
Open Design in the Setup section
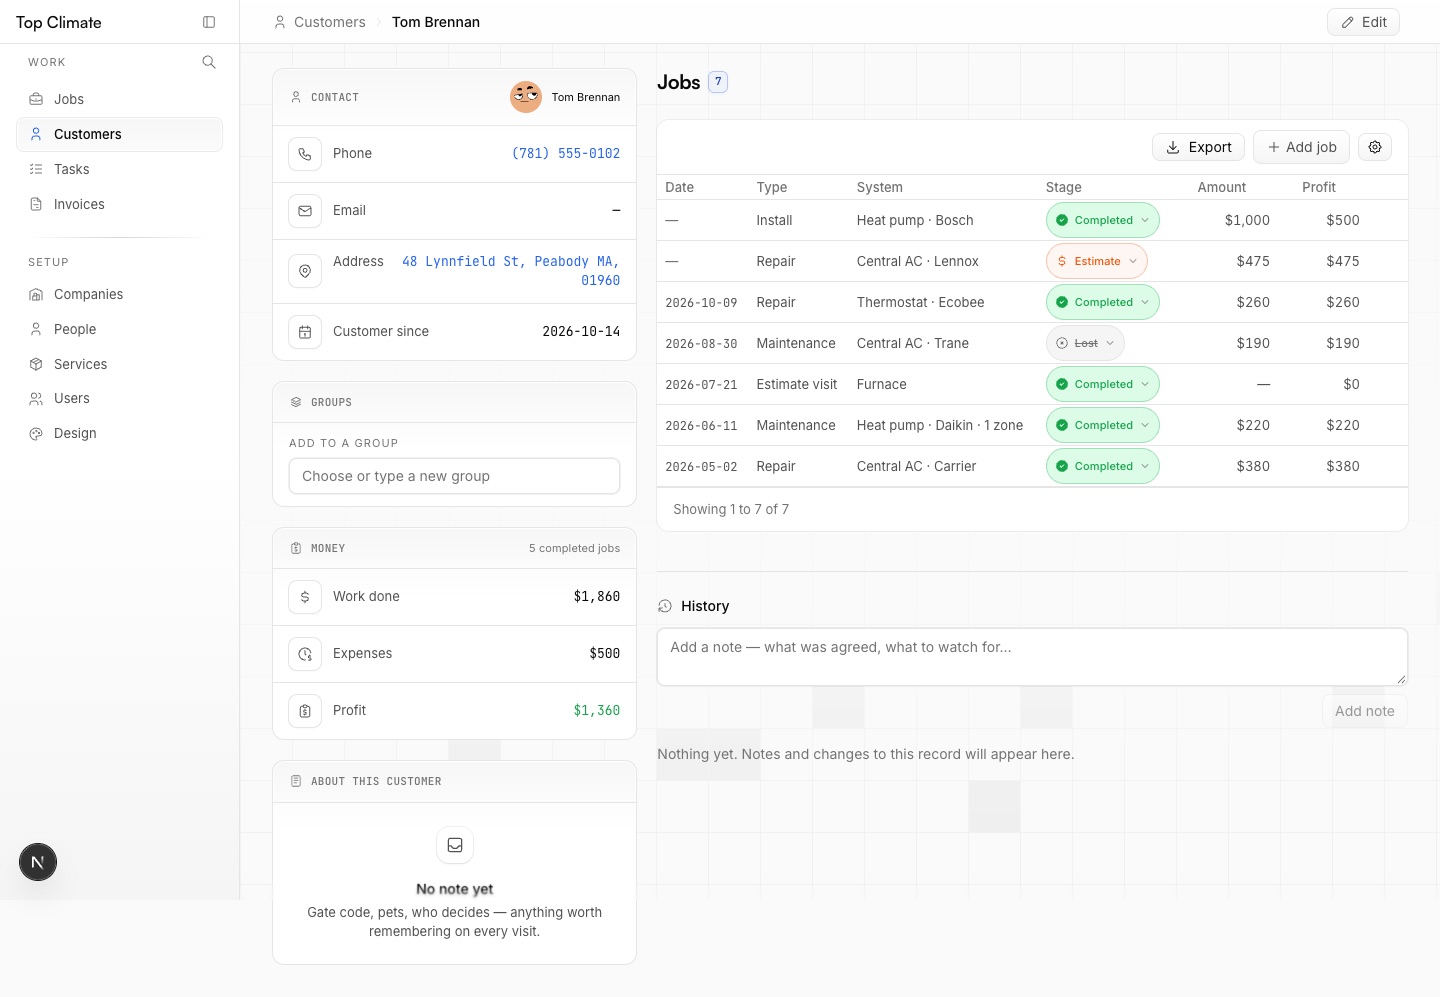[119, 433]
